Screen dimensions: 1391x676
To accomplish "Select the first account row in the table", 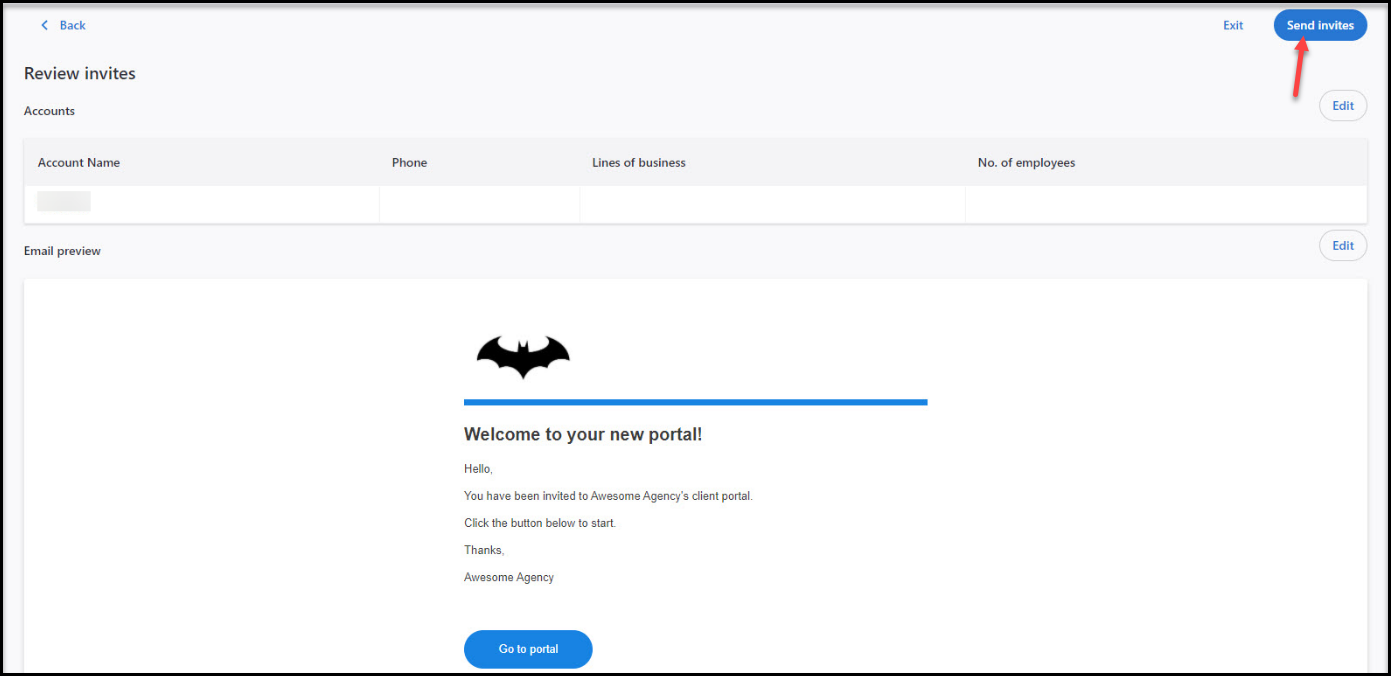I will tap(200, 201).
